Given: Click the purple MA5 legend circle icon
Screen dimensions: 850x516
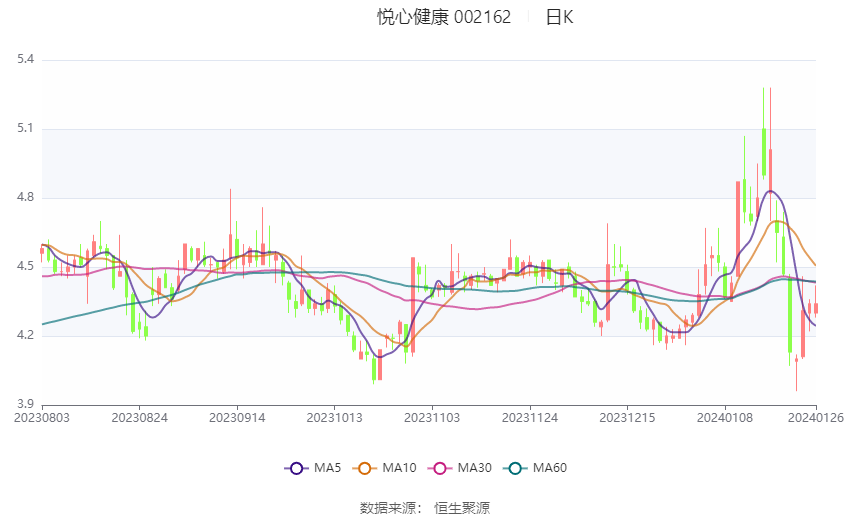Looking at the screenshot, I should (296, 468).
